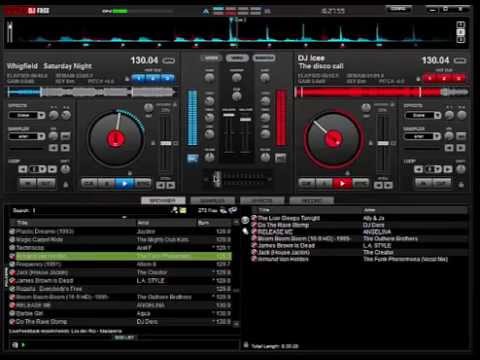Viewport: 480px width, 360px height.
Task: Toggle left channel headphone PFL button
Action: 192,158
